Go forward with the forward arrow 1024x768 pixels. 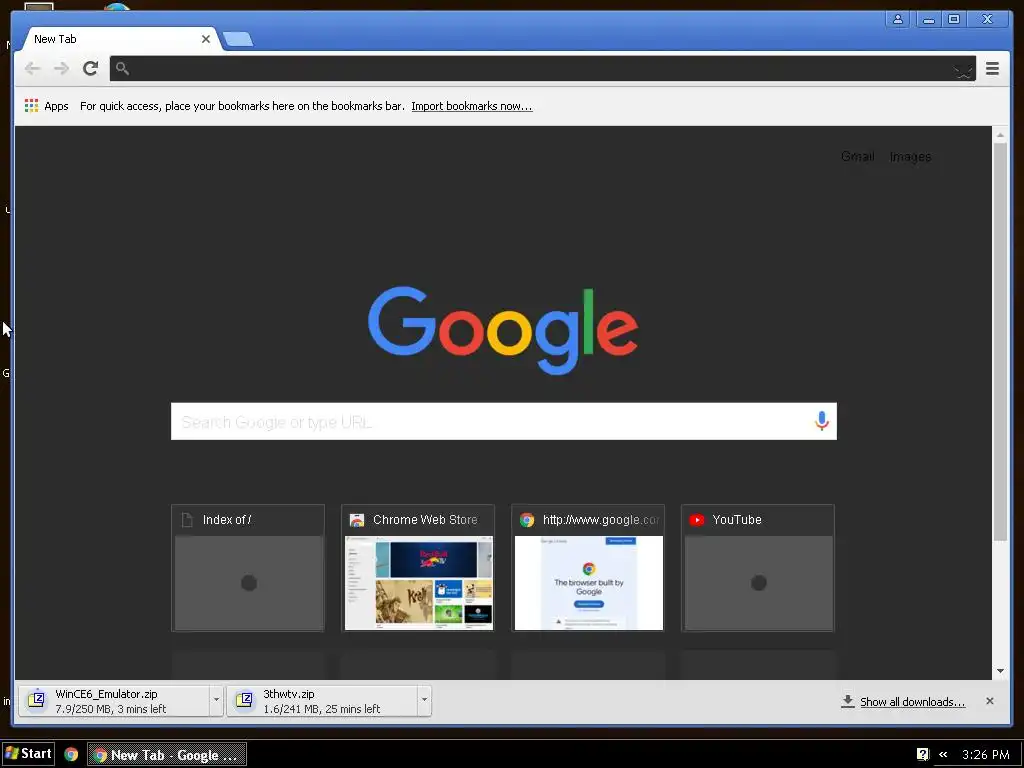(x=61, y=69)
